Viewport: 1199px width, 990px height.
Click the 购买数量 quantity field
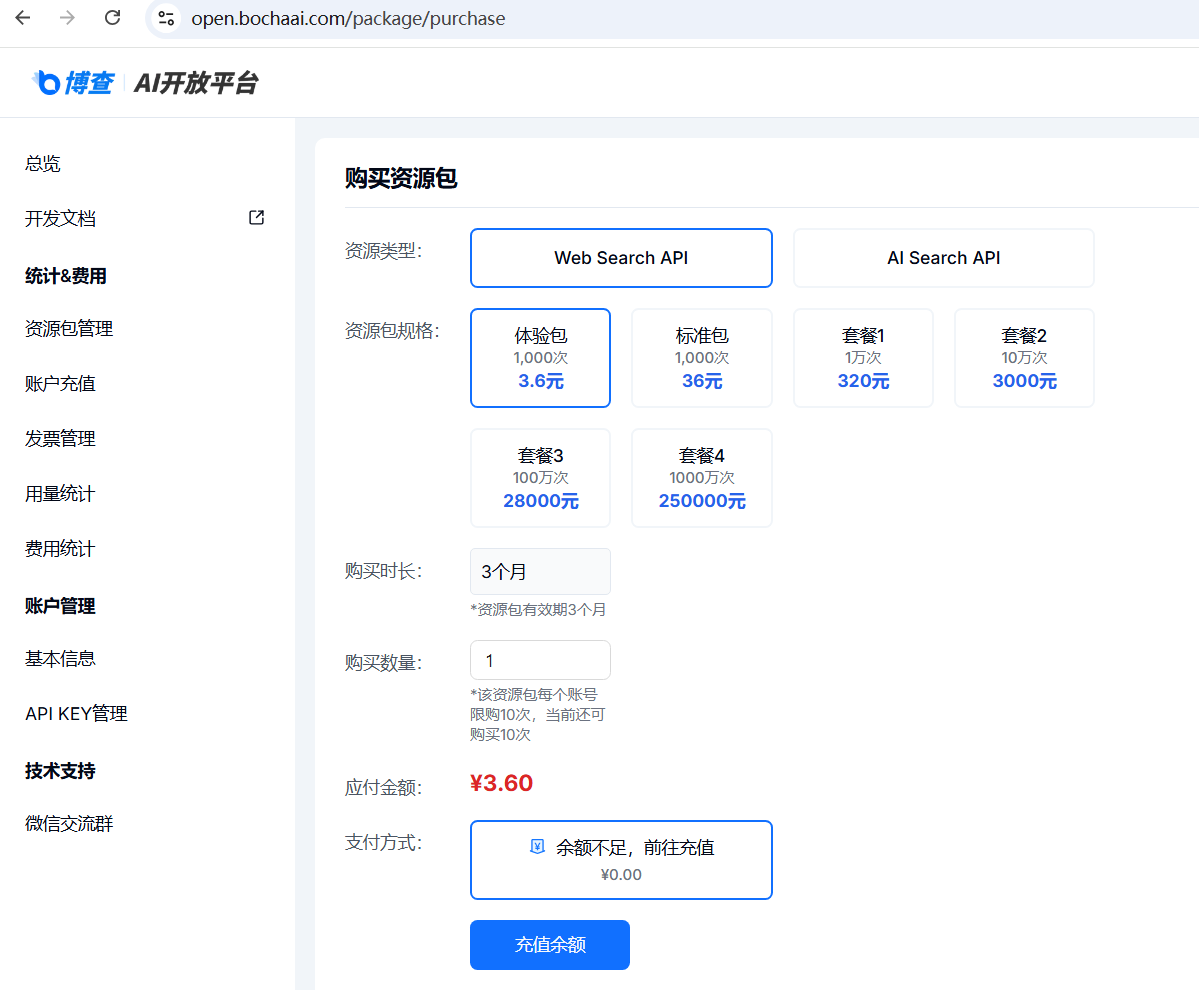(x=541, y=660)
